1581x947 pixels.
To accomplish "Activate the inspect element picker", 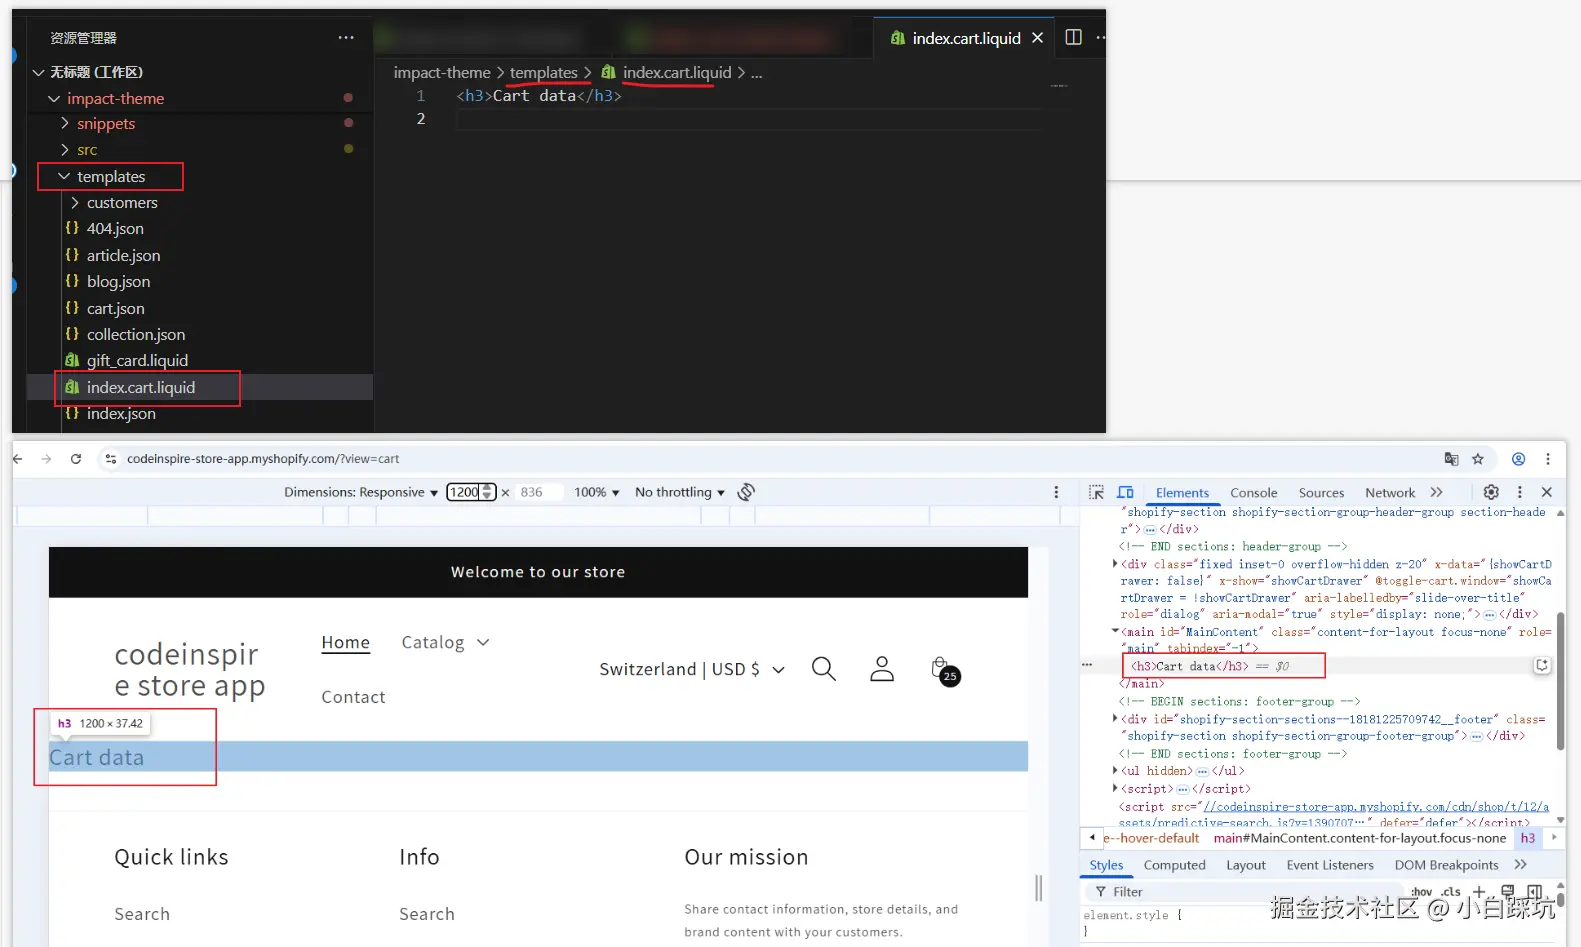I will pos(1096,492).
